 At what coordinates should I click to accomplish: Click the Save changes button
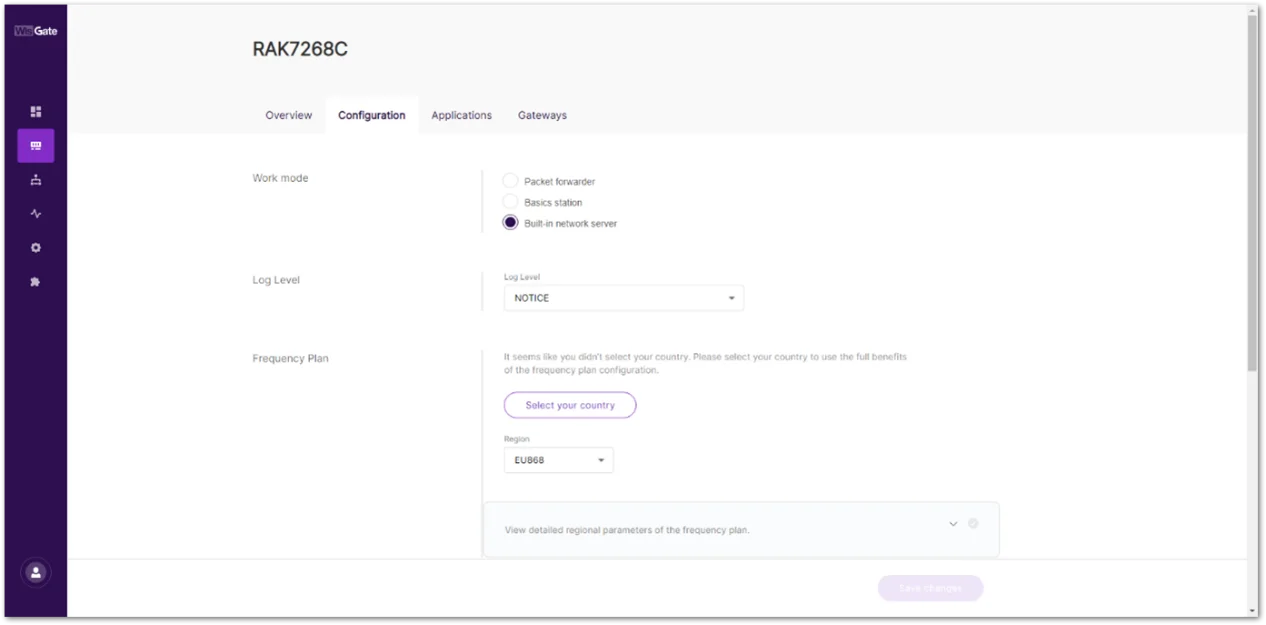click(930, 588)
